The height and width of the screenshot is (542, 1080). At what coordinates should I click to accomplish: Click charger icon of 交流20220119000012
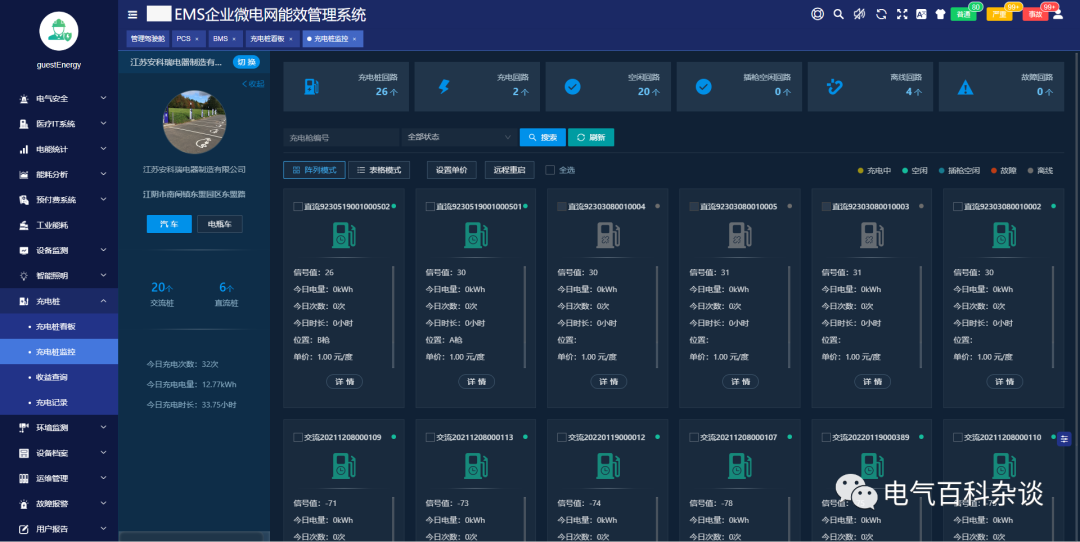608,466
